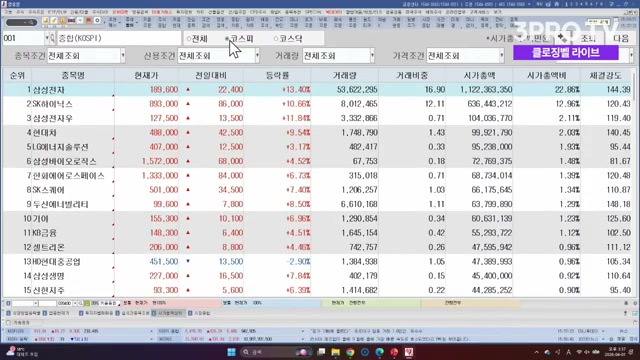640x360 pixels.
Task: Select the 한화에어로스페이스 stock name
Action: click(69, 176)
